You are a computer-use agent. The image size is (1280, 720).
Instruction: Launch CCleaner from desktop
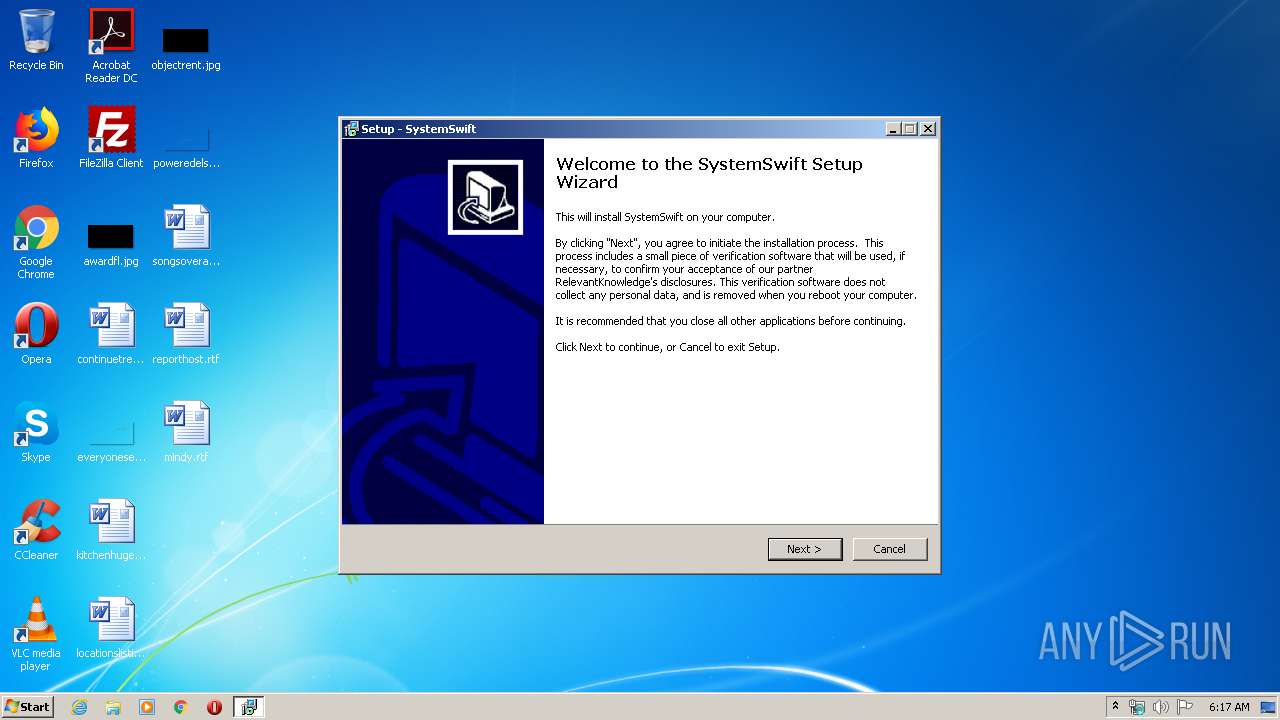coord(36,530)
